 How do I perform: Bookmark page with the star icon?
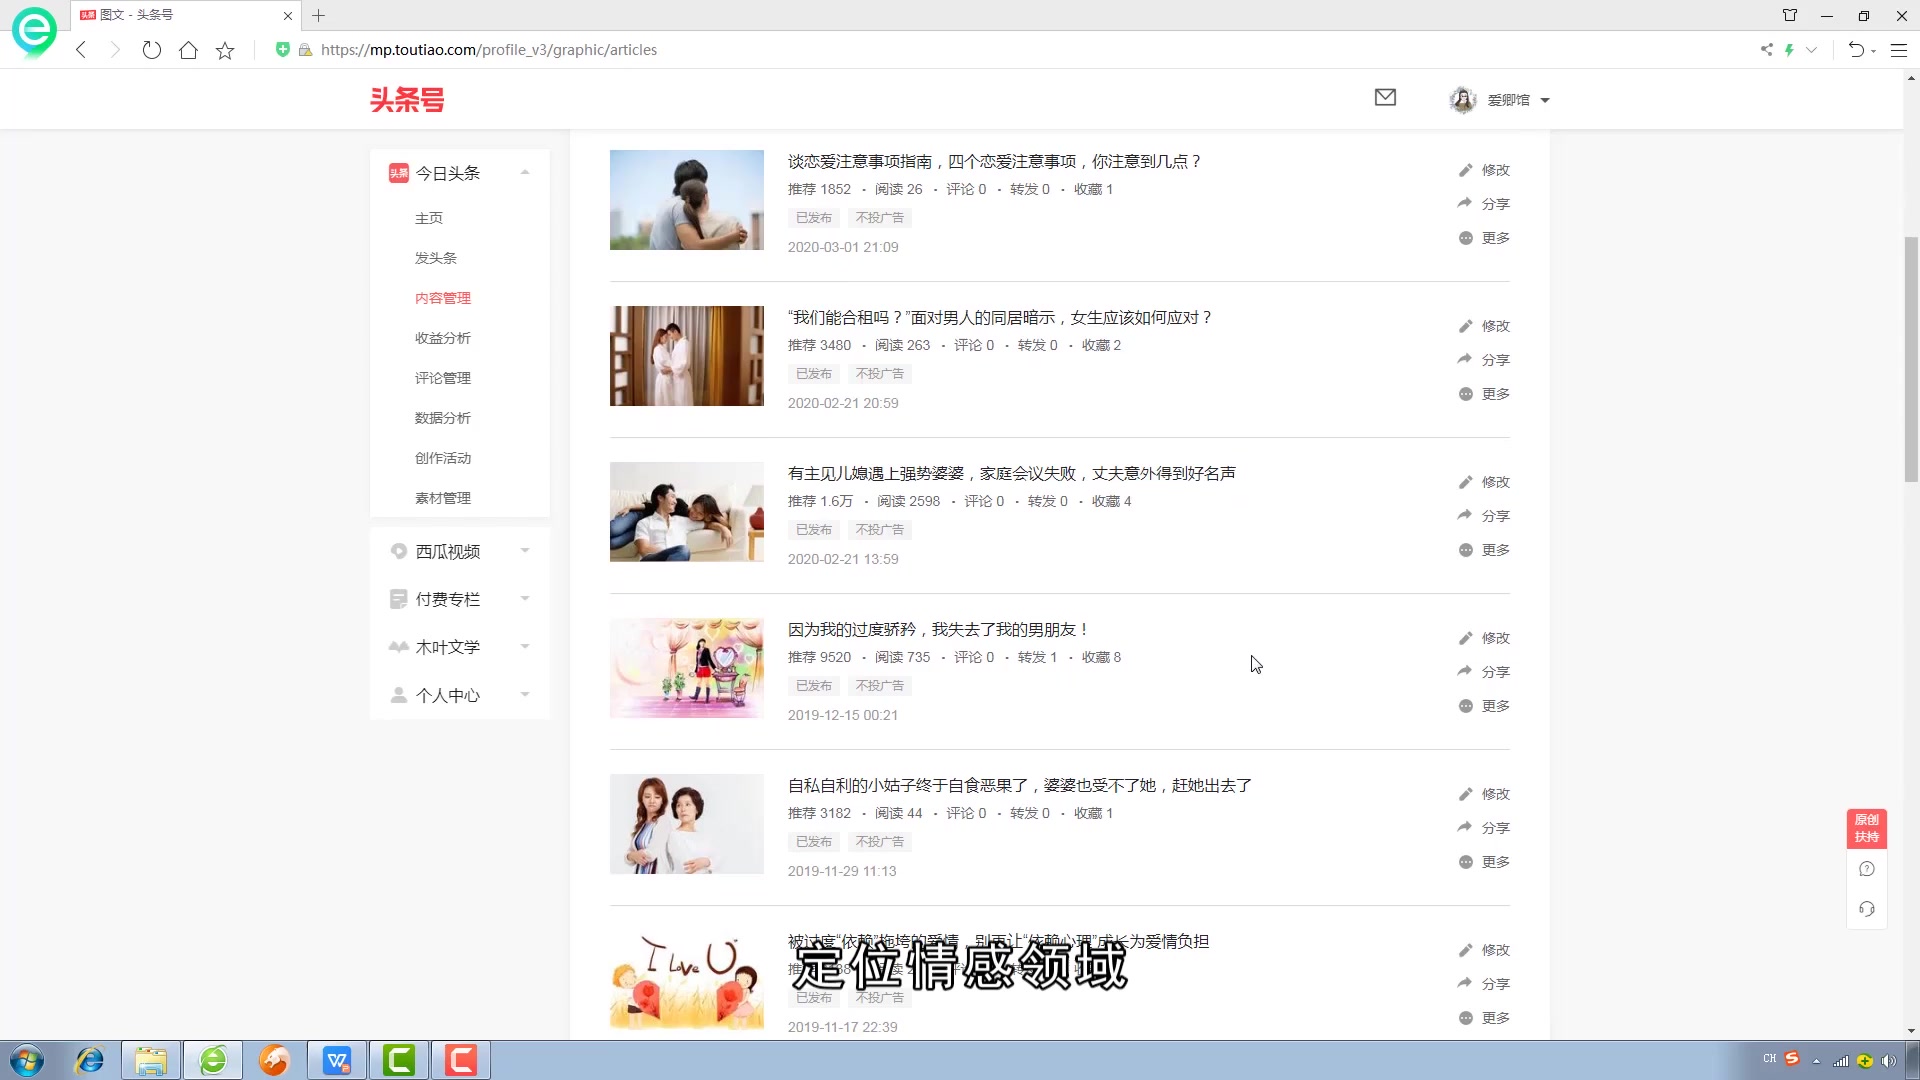(x=225, y=50)
